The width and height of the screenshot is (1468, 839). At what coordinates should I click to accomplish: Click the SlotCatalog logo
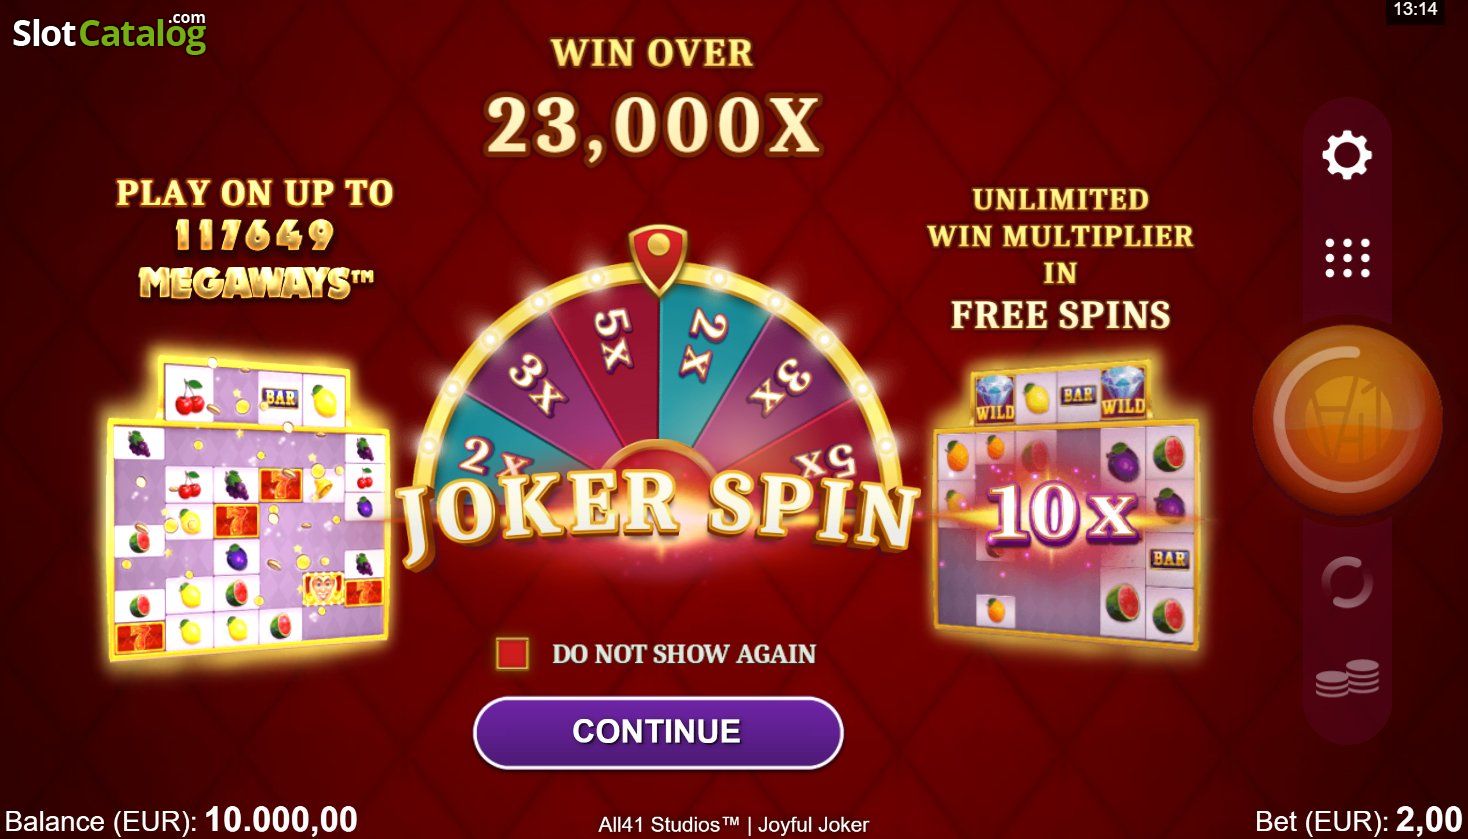109,32
